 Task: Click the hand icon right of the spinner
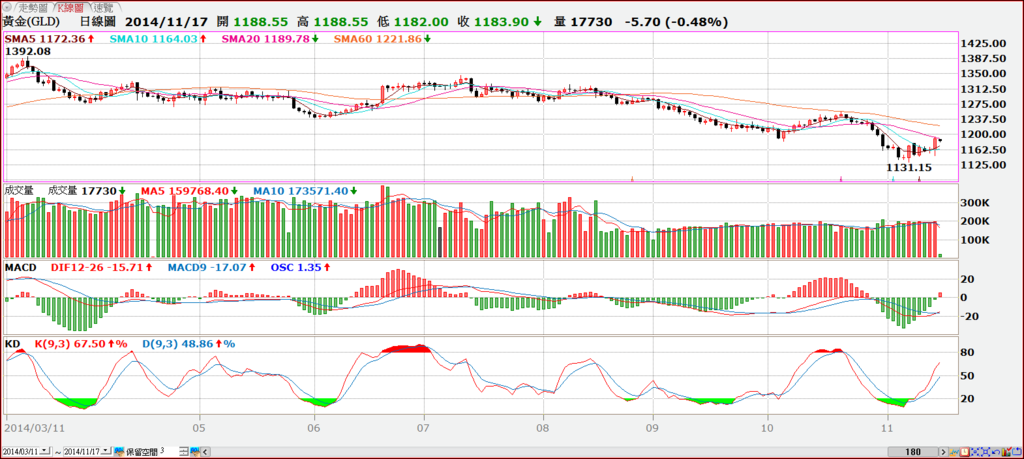point(195,451)
